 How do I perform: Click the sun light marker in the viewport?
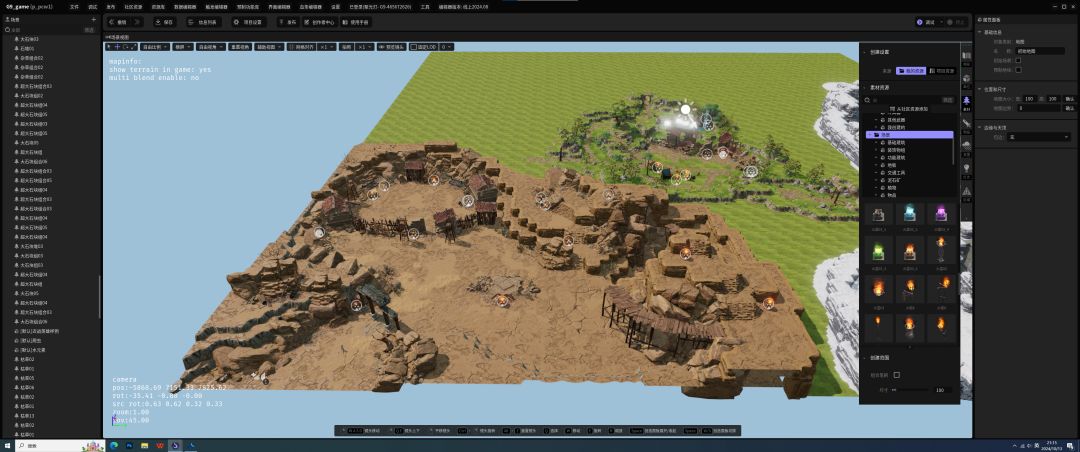coord(685,109)
